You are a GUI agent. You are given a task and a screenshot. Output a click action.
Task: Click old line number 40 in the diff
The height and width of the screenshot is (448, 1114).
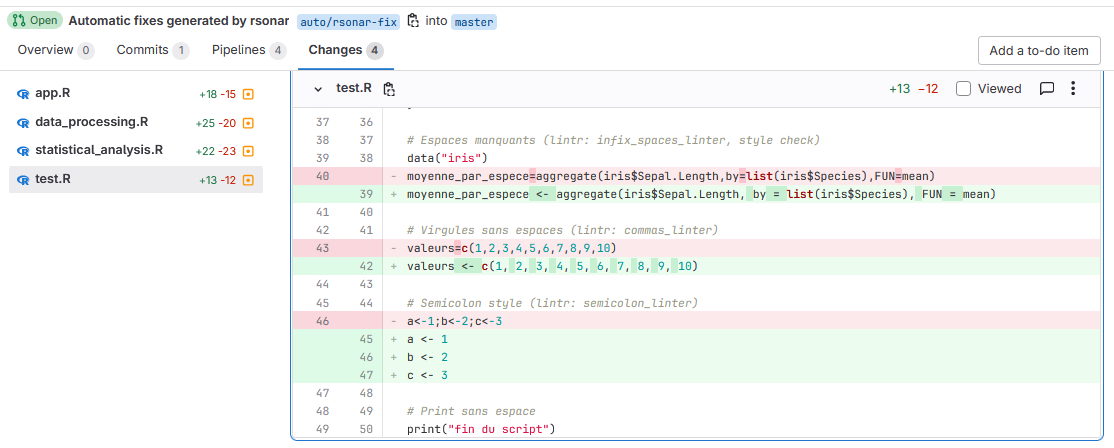point(323,176)
